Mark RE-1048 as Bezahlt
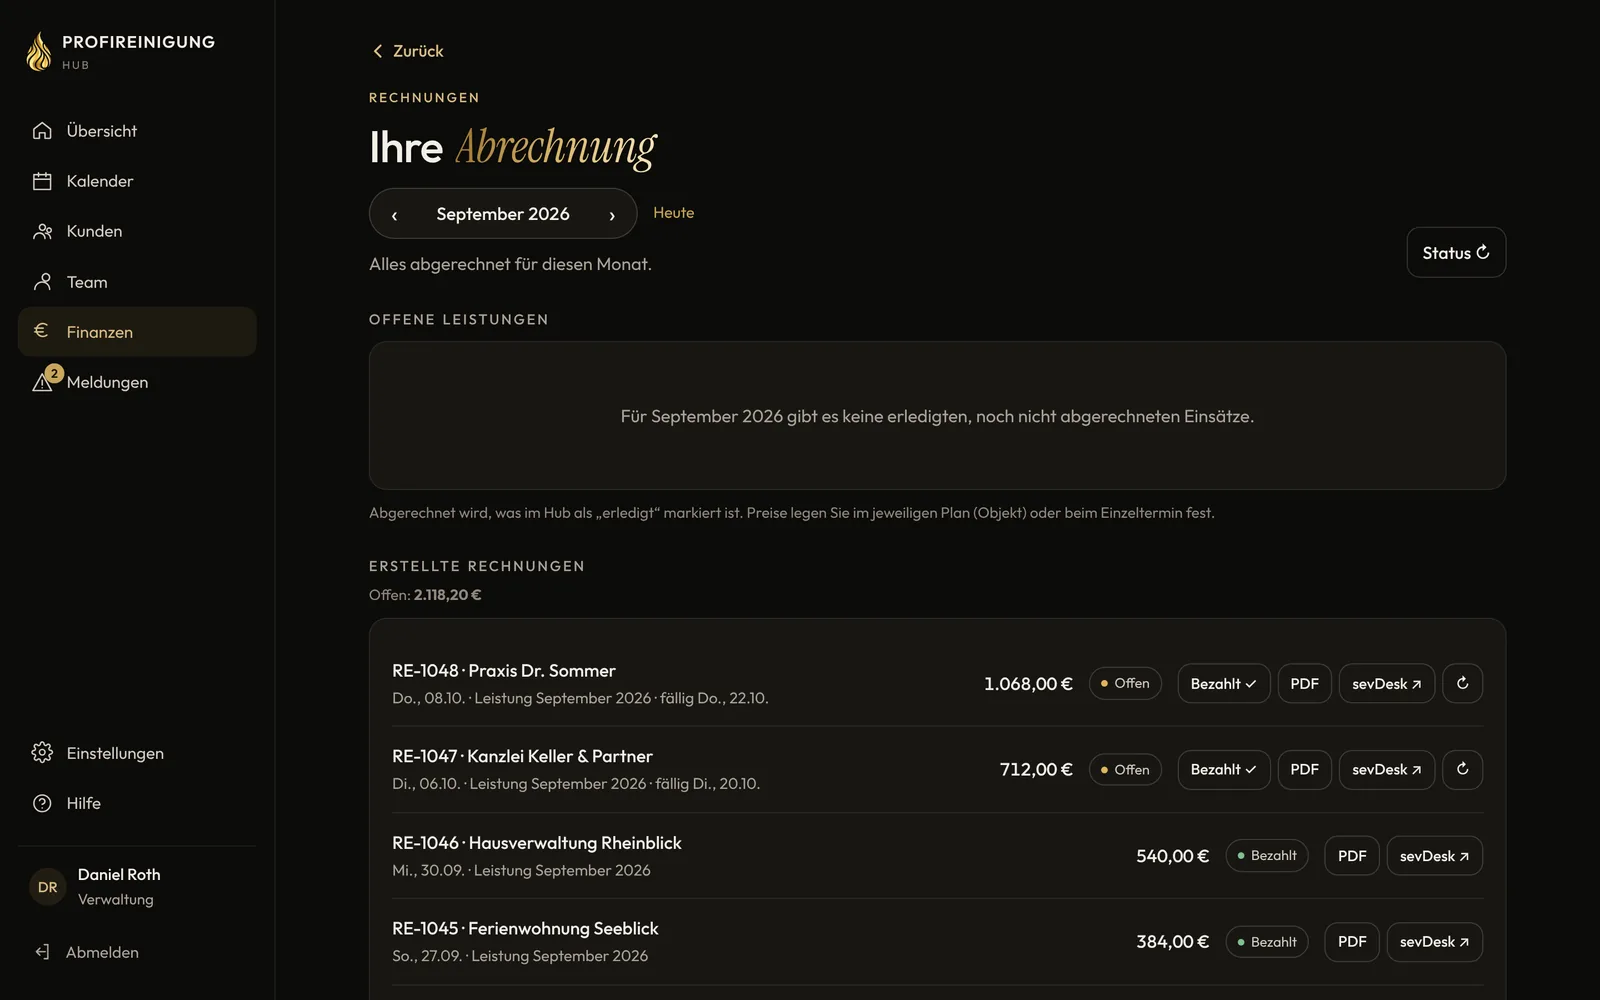This screenshot has height=1000, width=1600. point(1223,684)
